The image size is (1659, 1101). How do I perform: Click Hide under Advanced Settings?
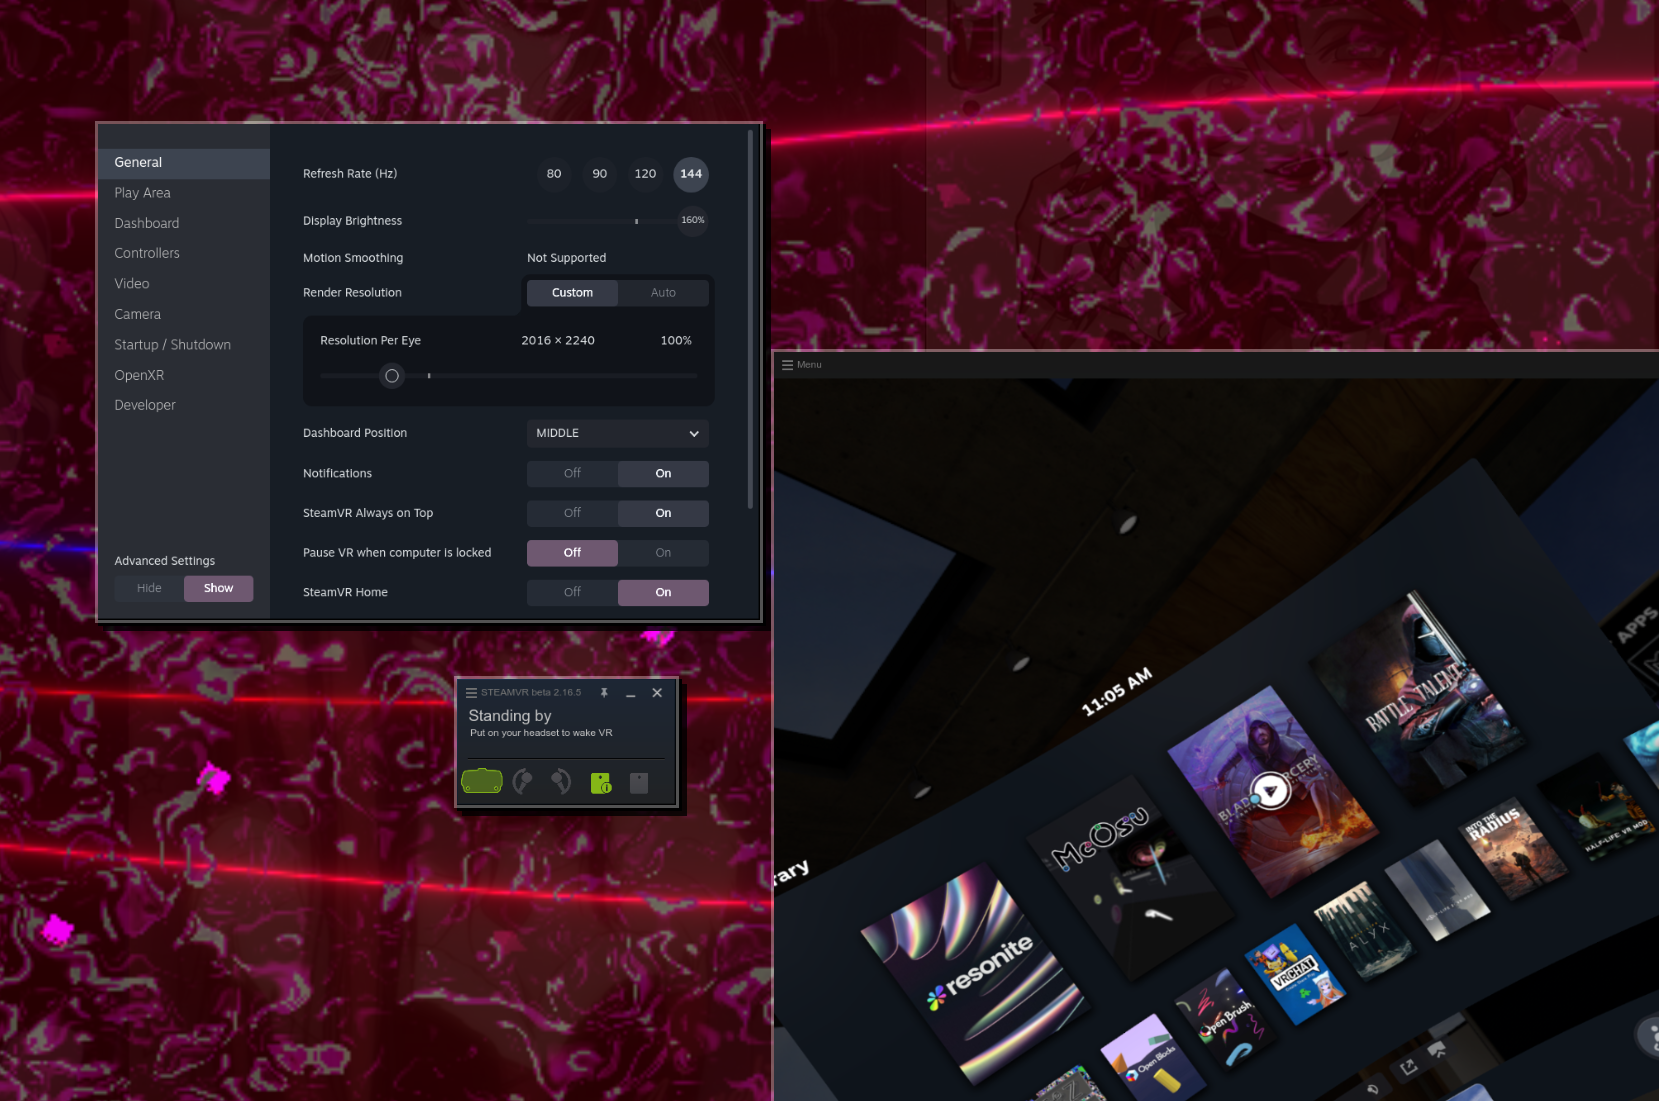[149, 588]
